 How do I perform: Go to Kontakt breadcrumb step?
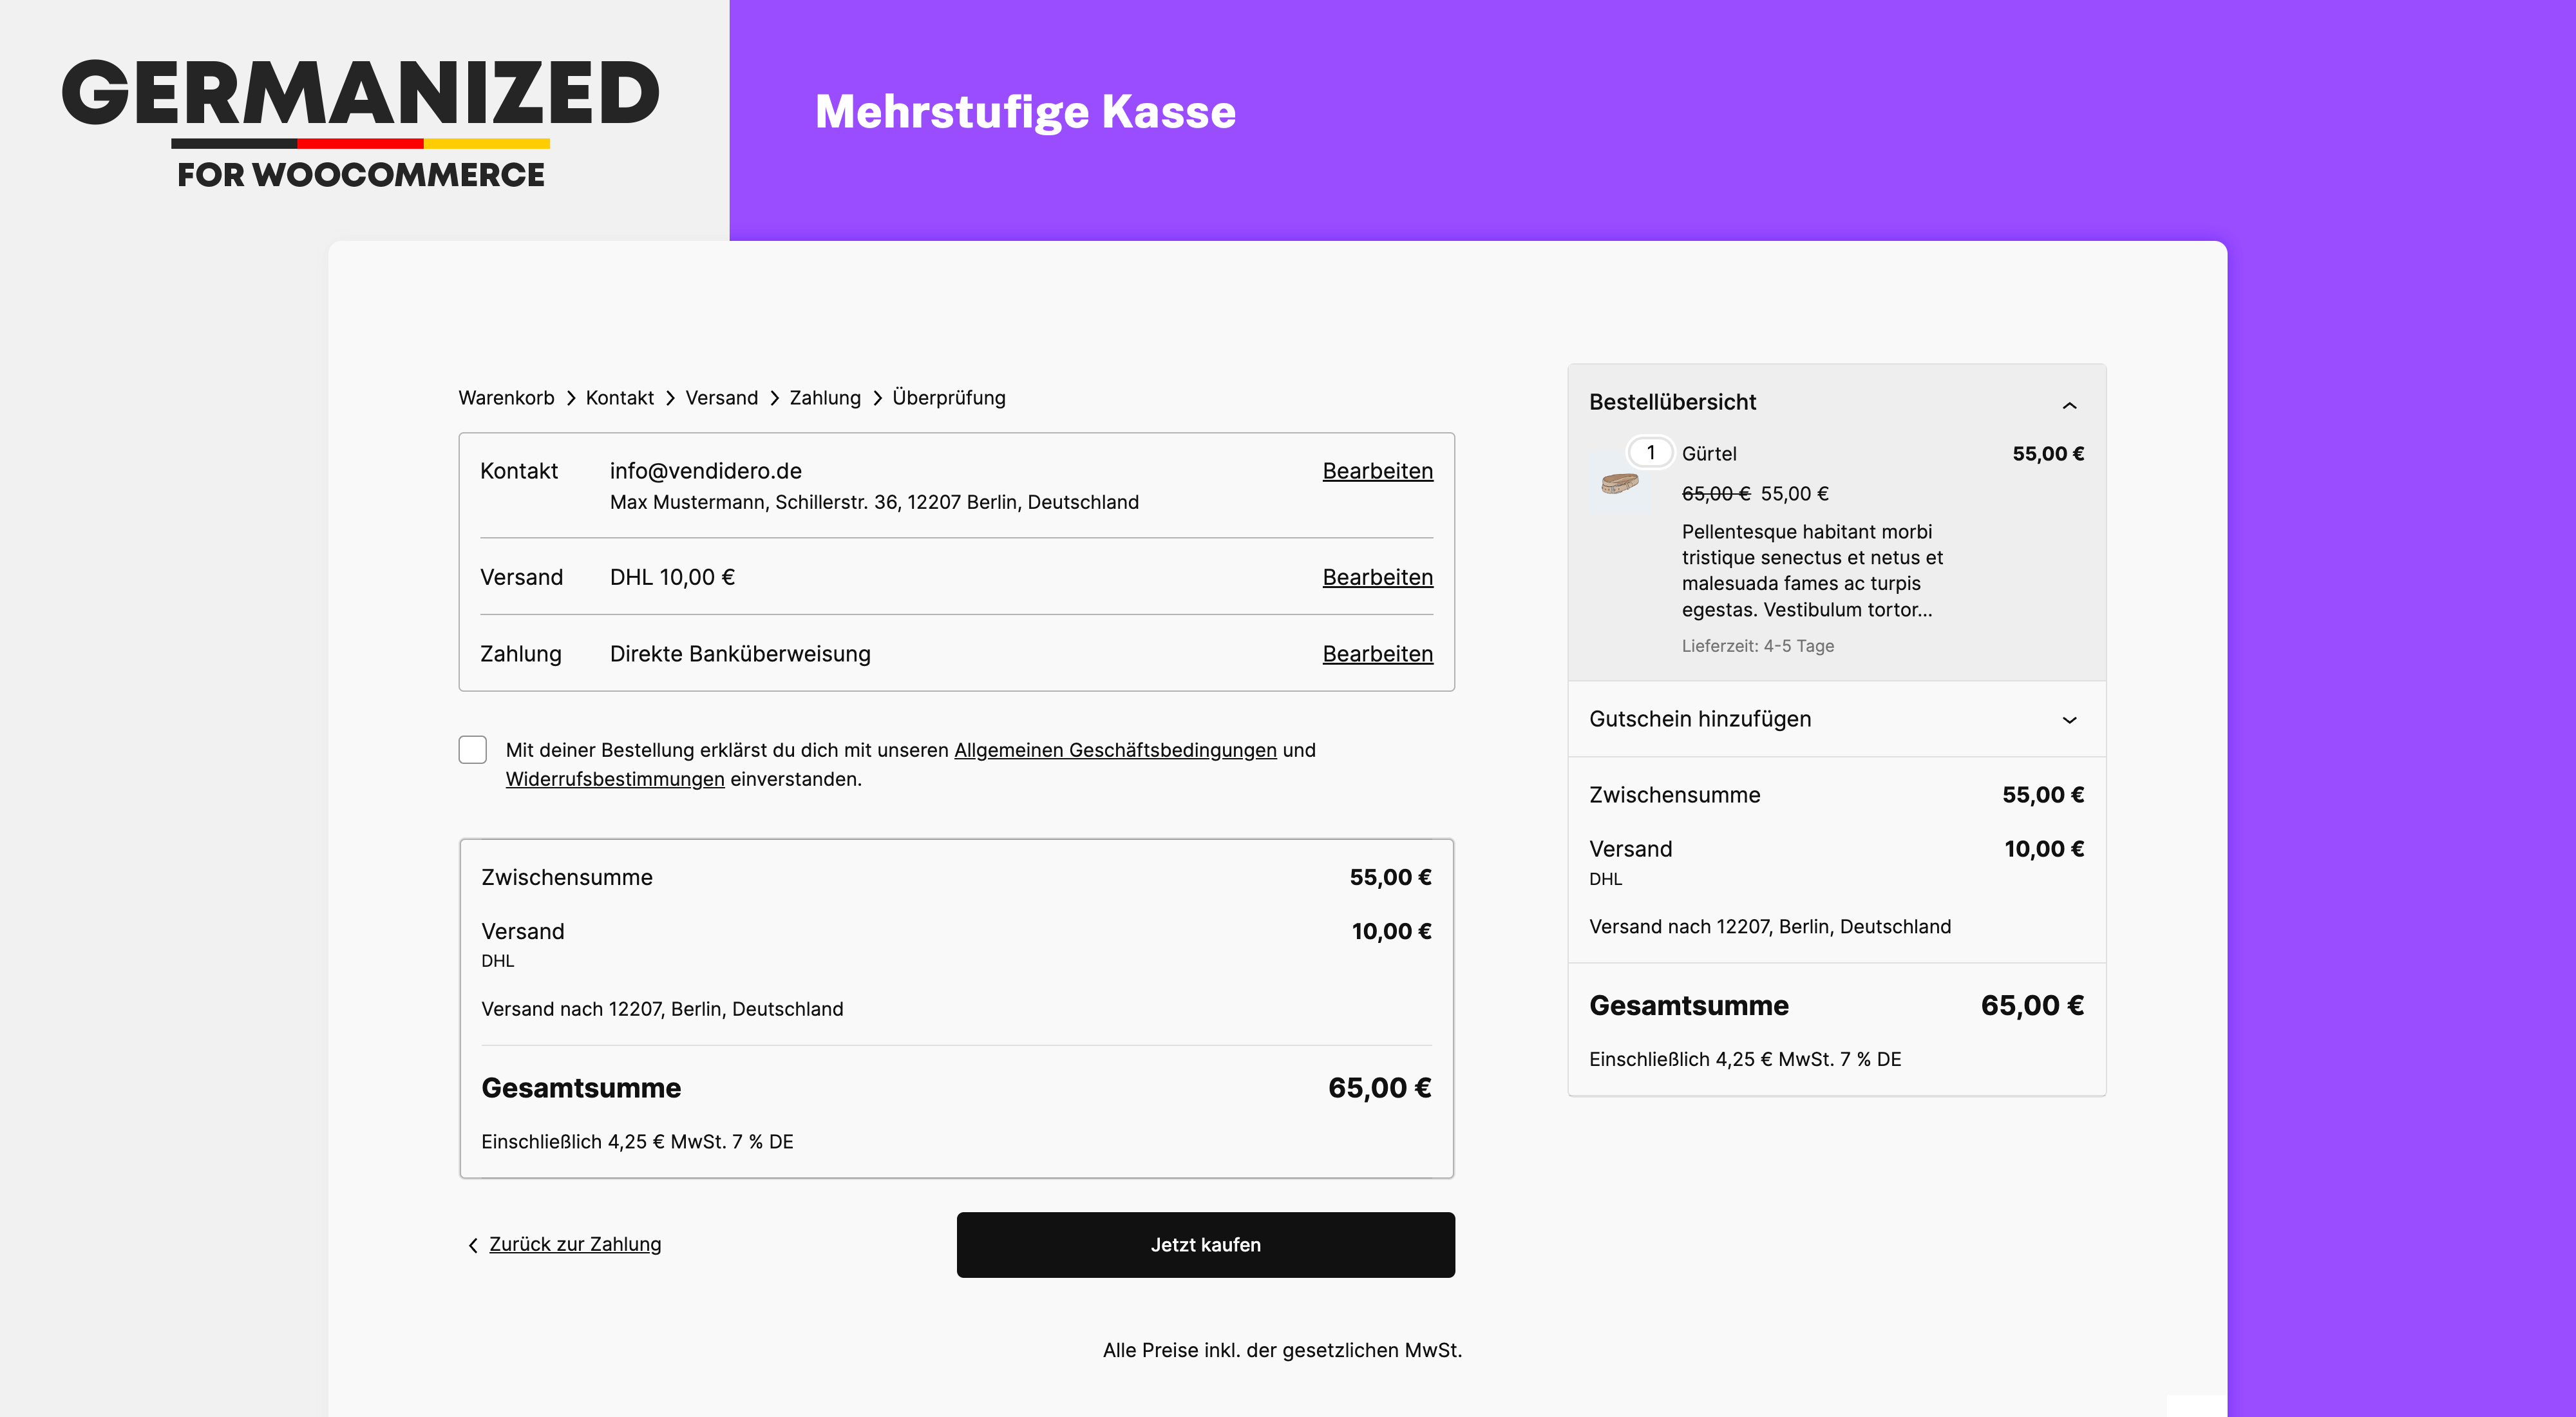coord(620,398)
